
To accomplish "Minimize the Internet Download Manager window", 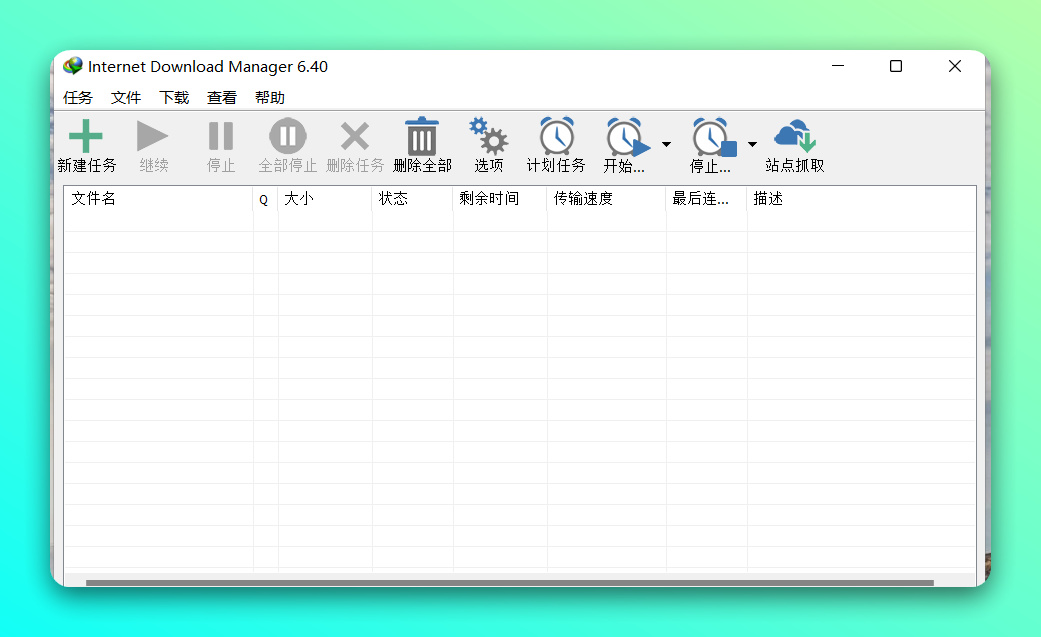I will (838, 66).
